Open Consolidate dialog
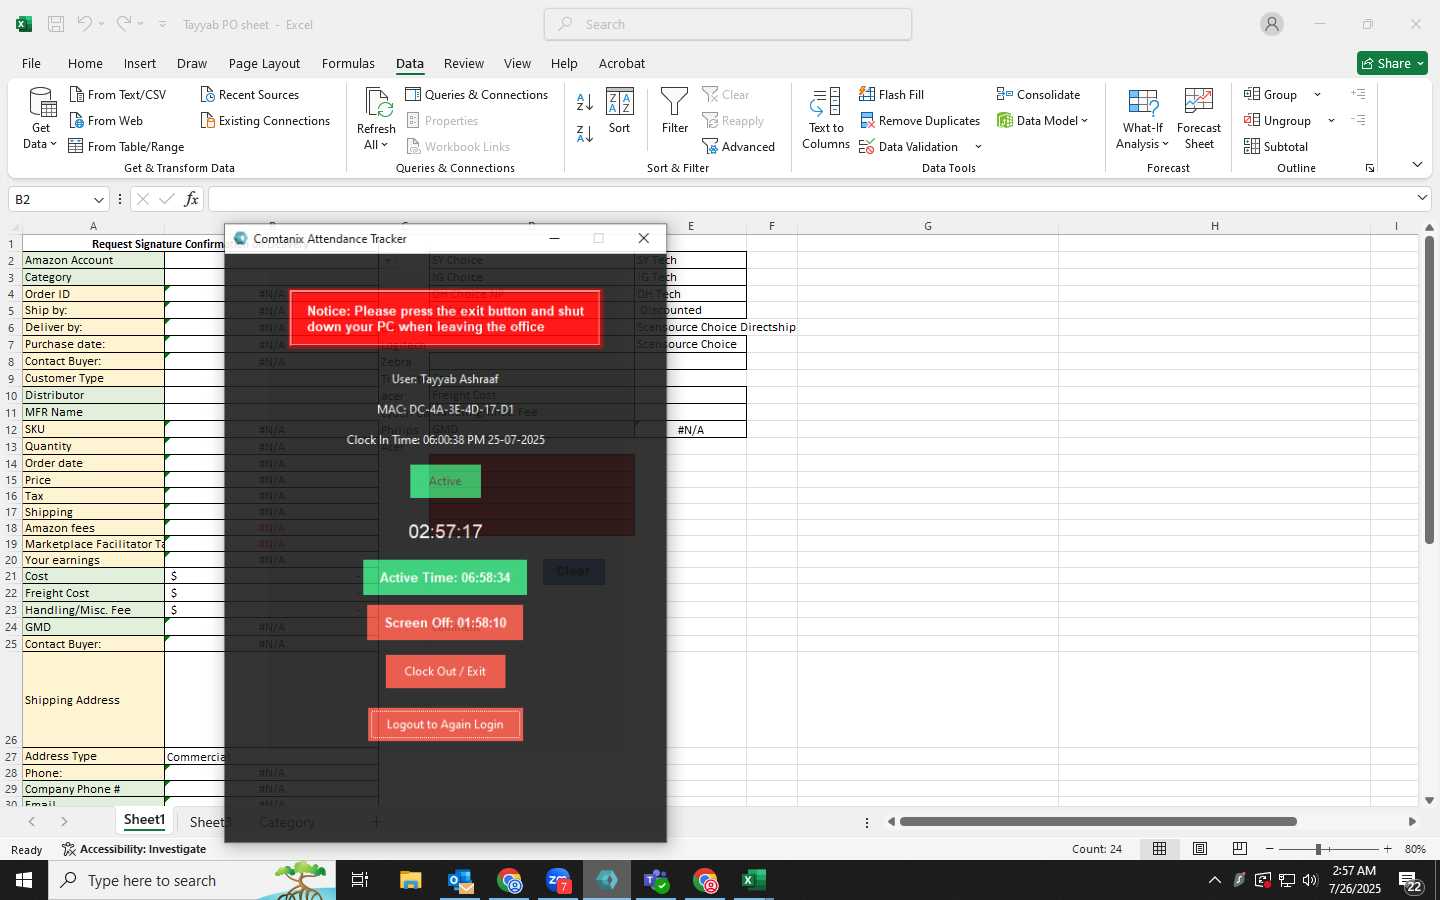 pos(1038,94)
